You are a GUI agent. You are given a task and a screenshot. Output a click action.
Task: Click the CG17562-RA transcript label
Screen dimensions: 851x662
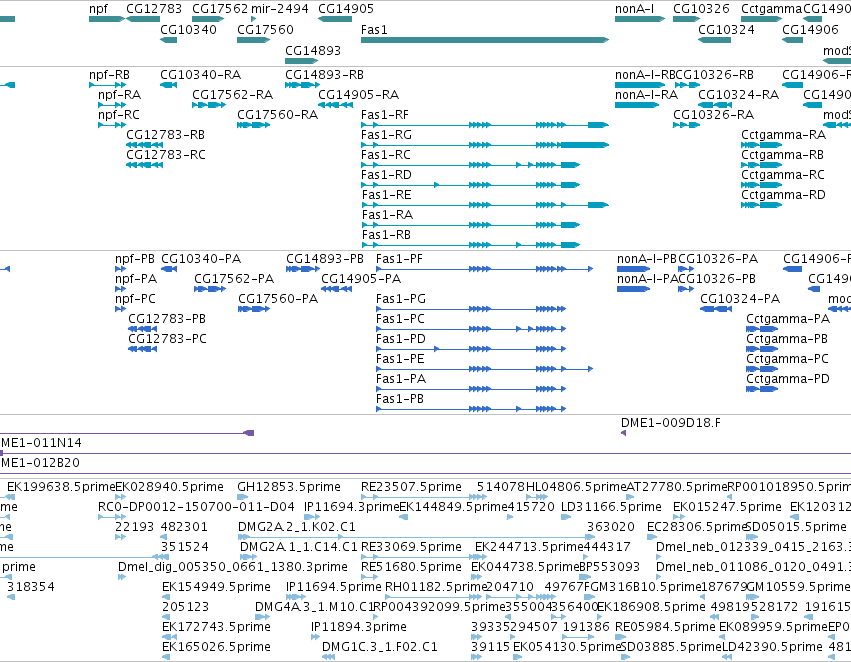(233, 95)
